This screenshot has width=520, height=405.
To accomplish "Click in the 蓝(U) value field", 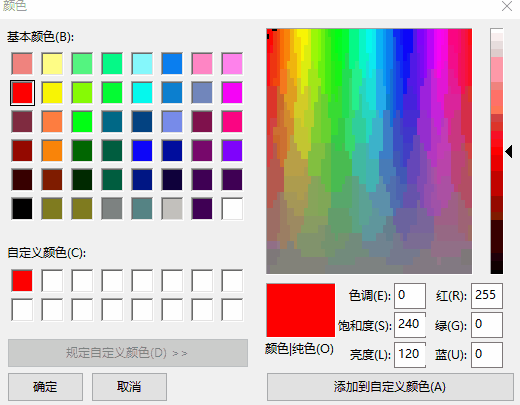I will (487, 355).
